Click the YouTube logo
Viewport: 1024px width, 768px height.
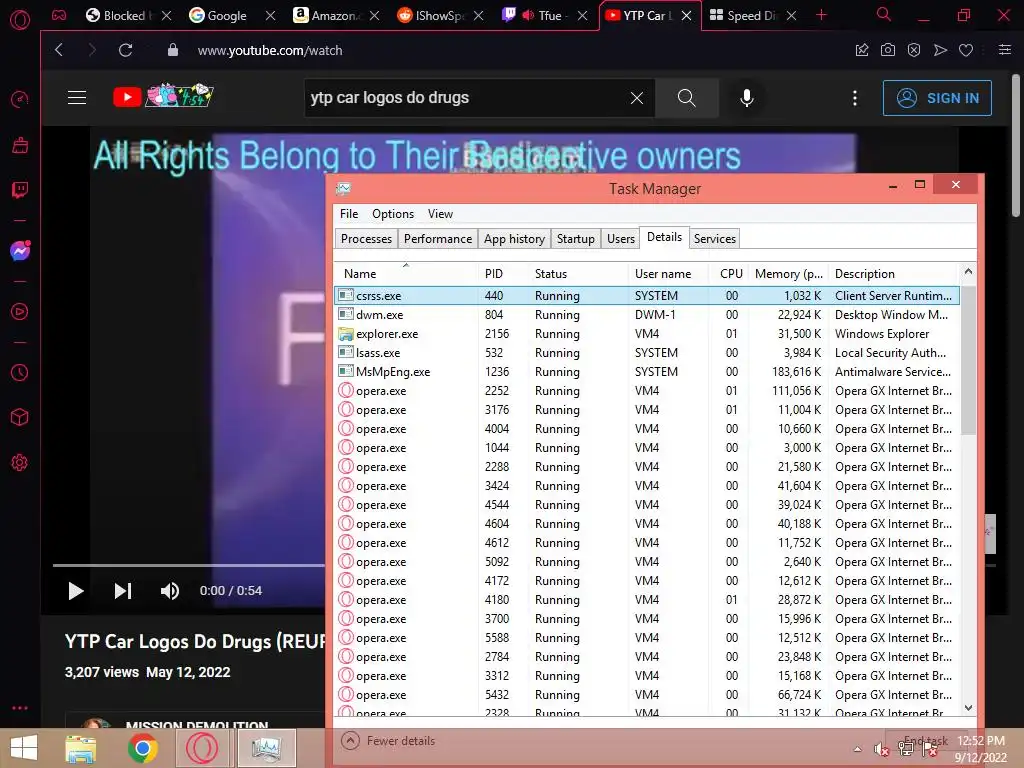tap(163, 97)
